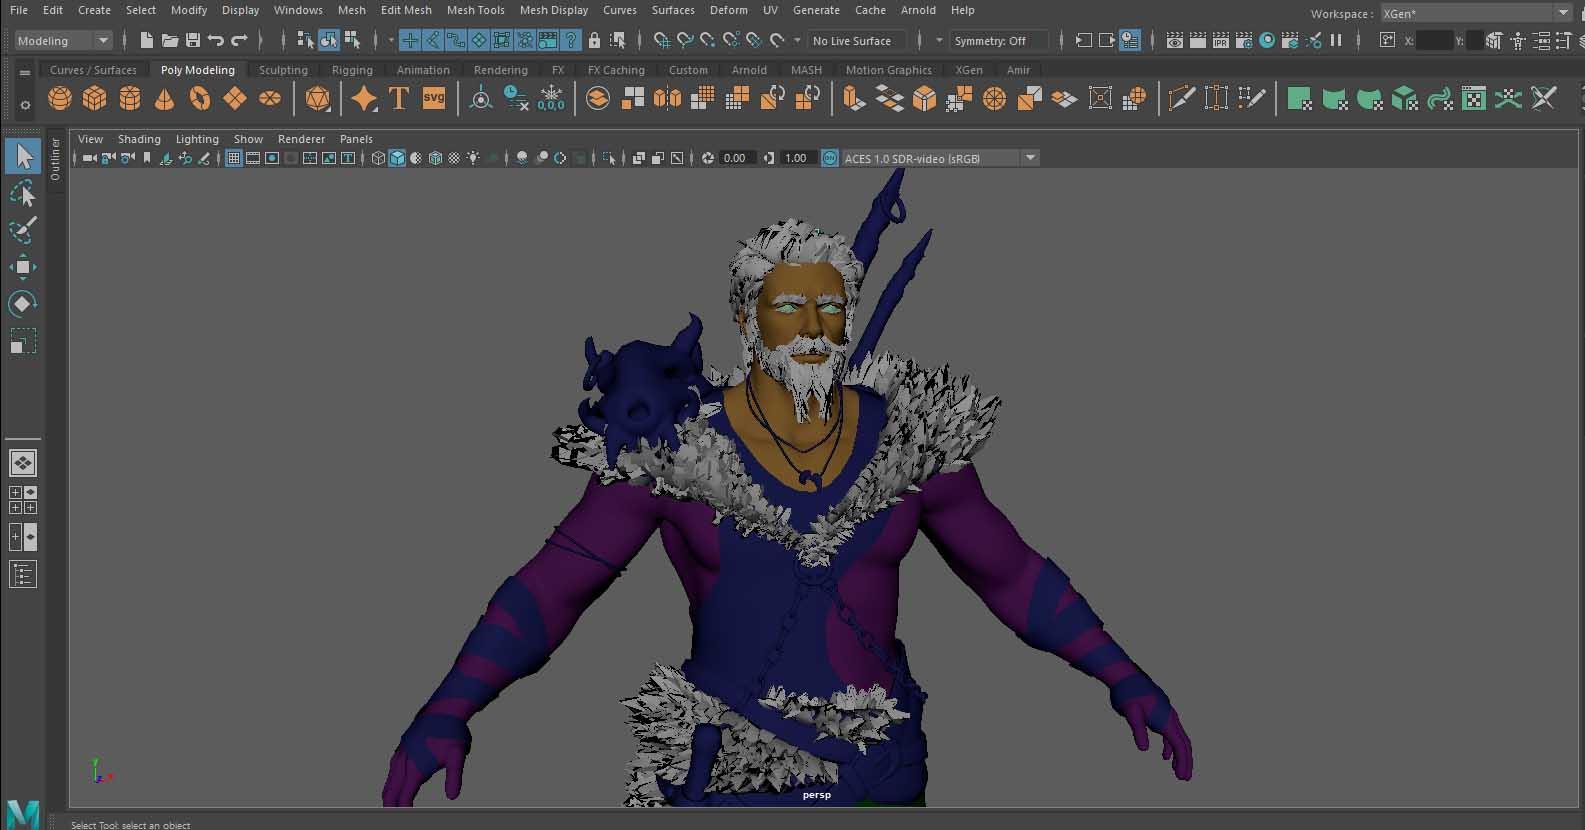The image size is (1585, 830).
Task: Toggle textured display in viewport toolbar
Action: 454,158
